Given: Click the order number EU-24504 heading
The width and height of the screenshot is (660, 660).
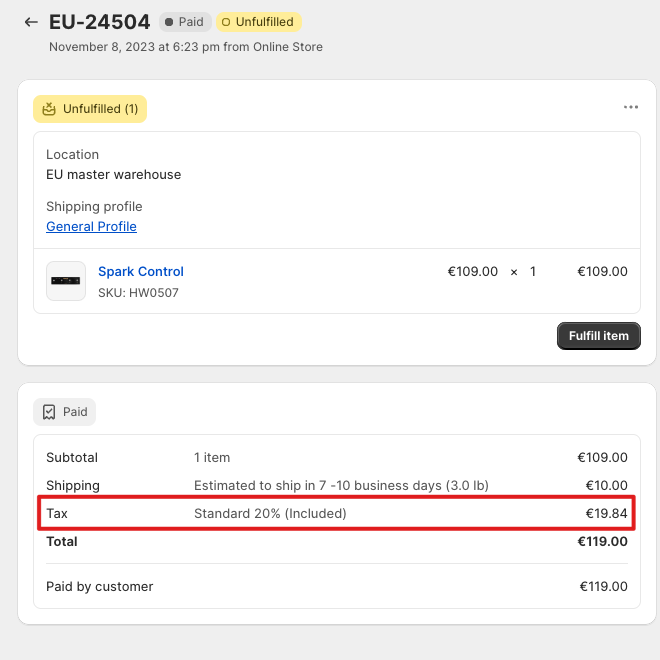Looking at the screenshot, I should (x=99, y=22).
